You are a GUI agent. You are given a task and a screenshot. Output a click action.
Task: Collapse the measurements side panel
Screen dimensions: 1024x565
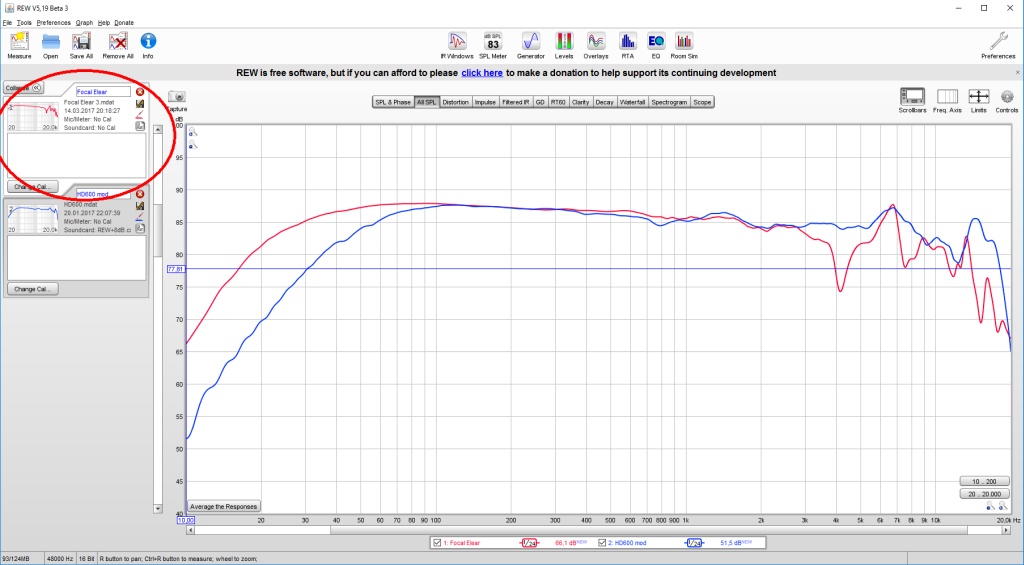click(x=24, y=88)
